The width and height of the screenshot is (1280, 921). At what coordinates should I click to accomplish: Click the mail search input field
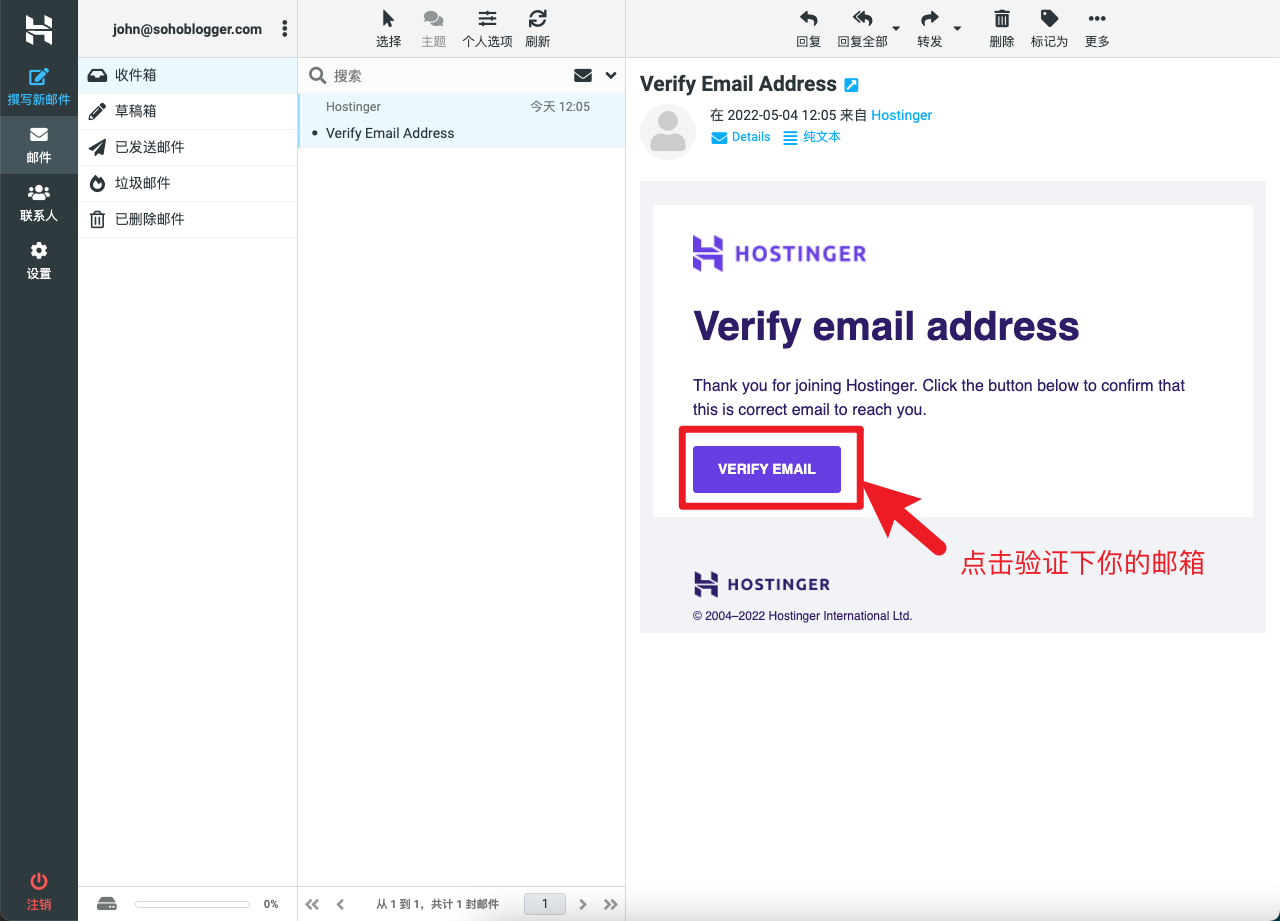(x=445, y=76)
